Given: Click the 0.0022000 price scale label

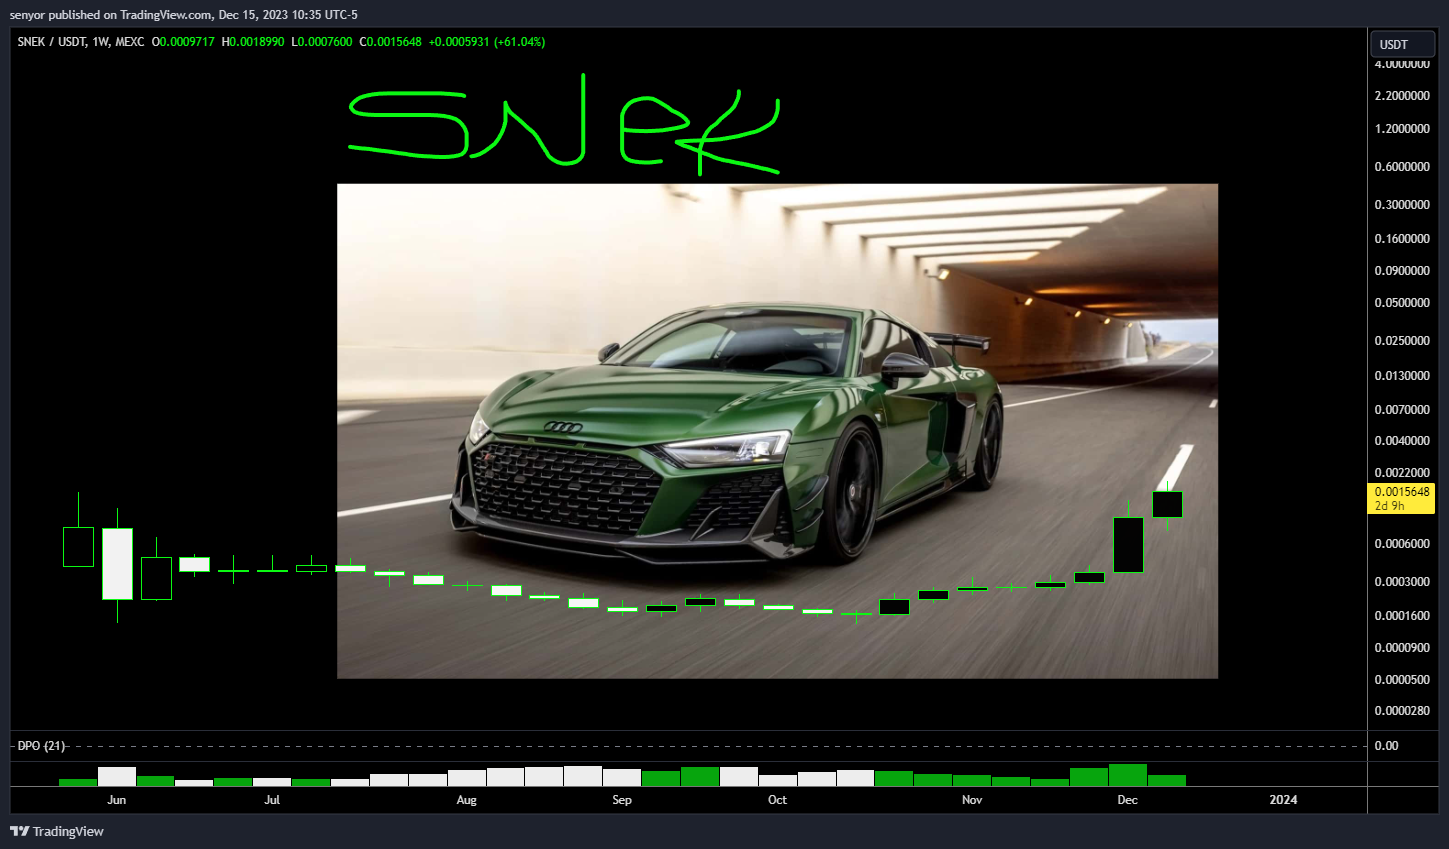Looking at the screenshot, I should pyautogui.click(x=1402, y=473).
